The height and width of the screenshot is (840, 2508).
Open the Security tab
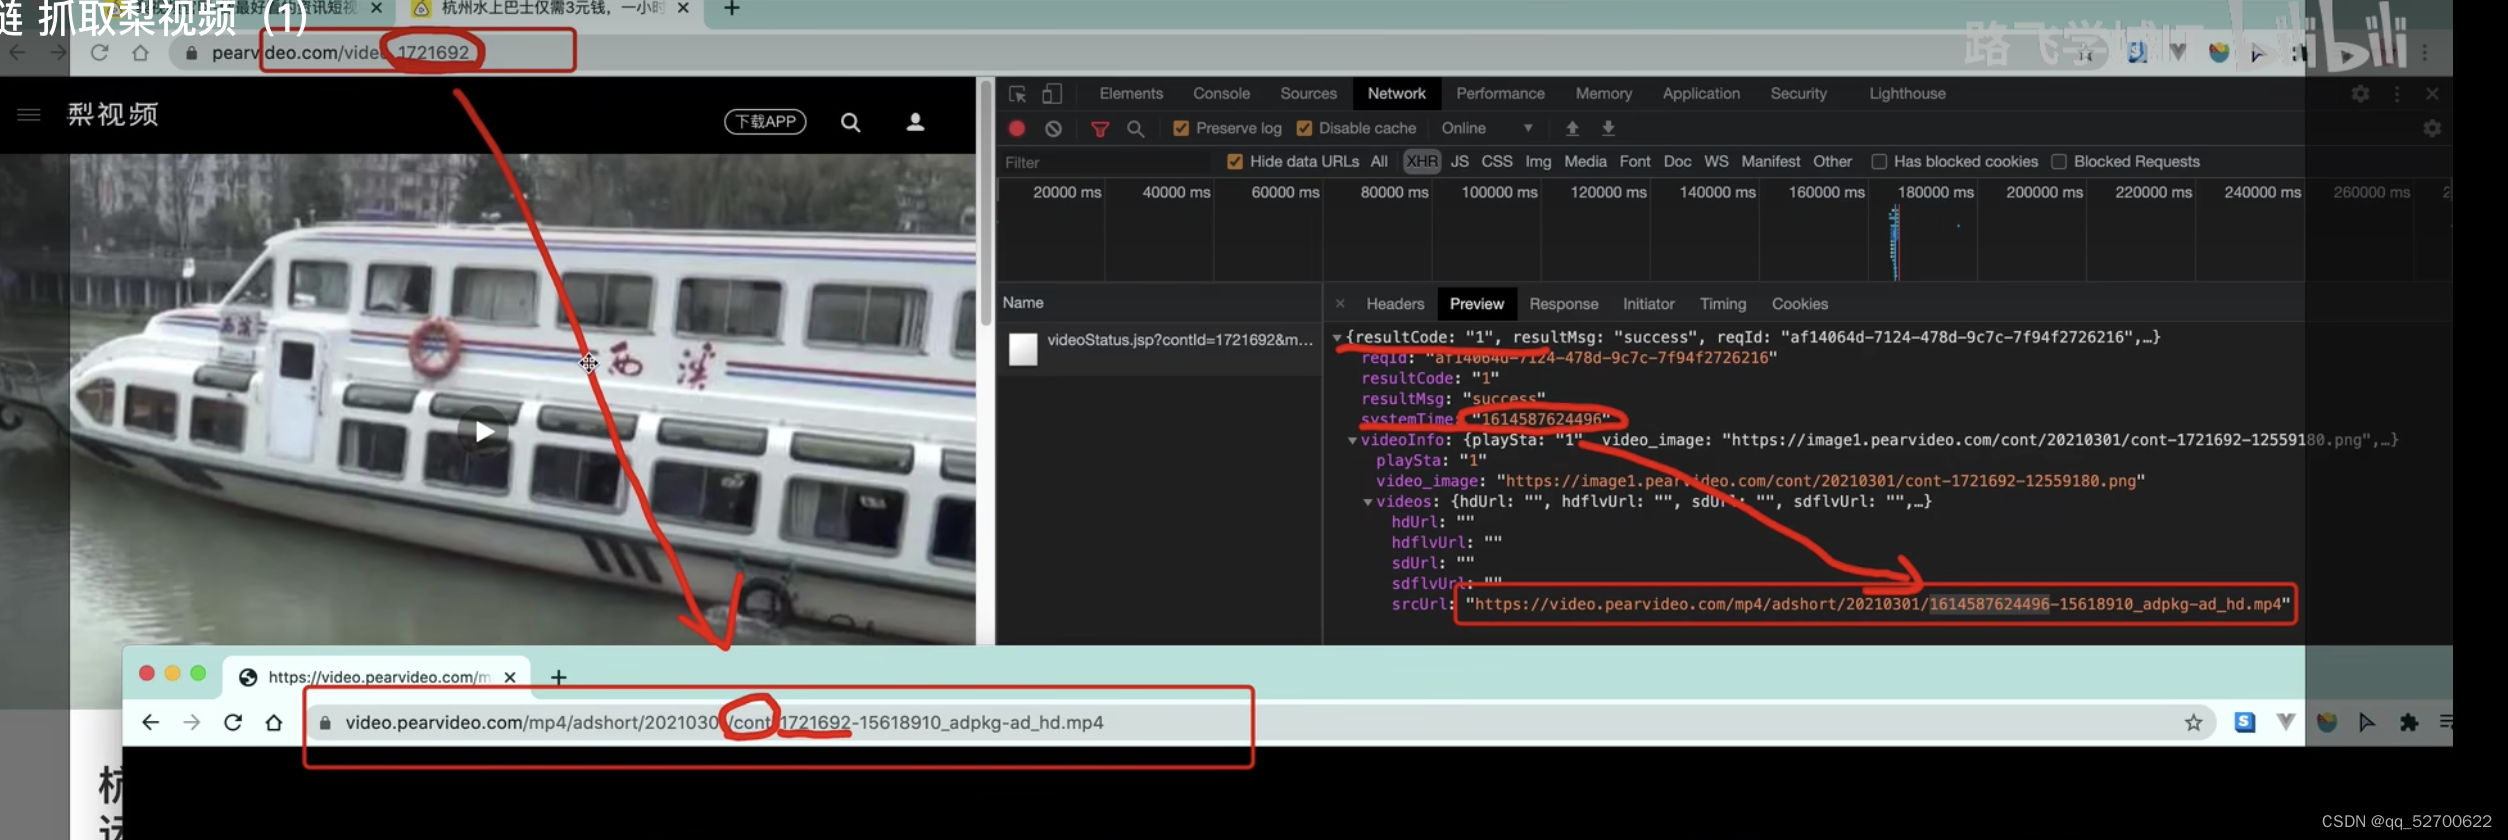1798,93
